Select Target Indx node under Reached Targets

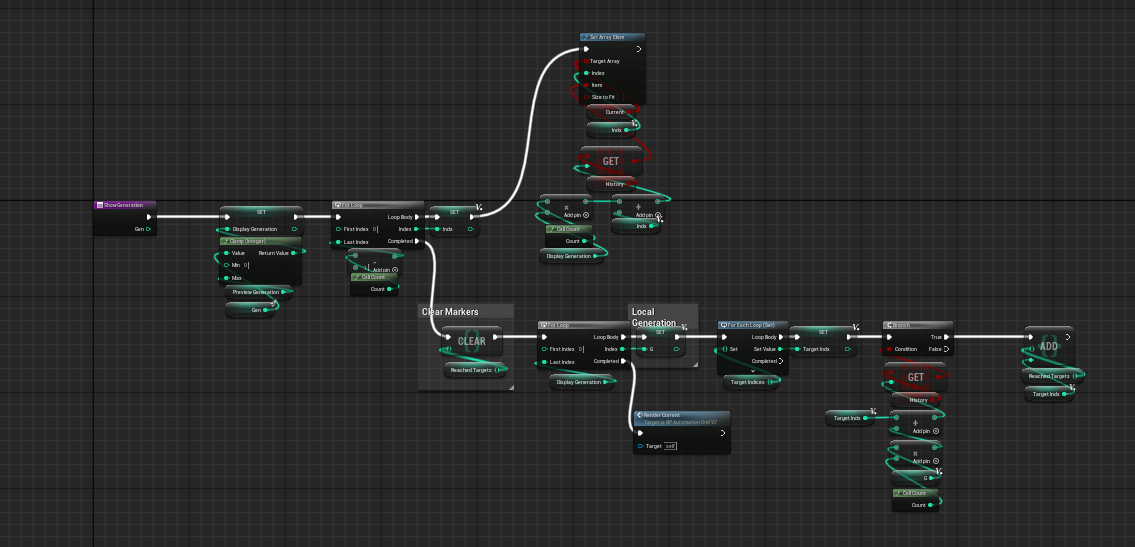click(1048, 394)
